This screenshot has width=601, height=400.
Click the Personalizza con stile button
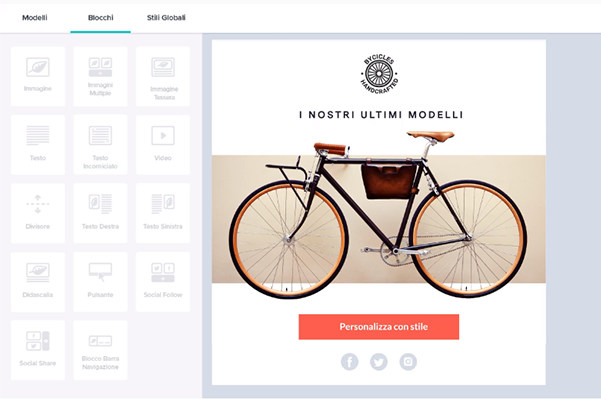(379, 327)
